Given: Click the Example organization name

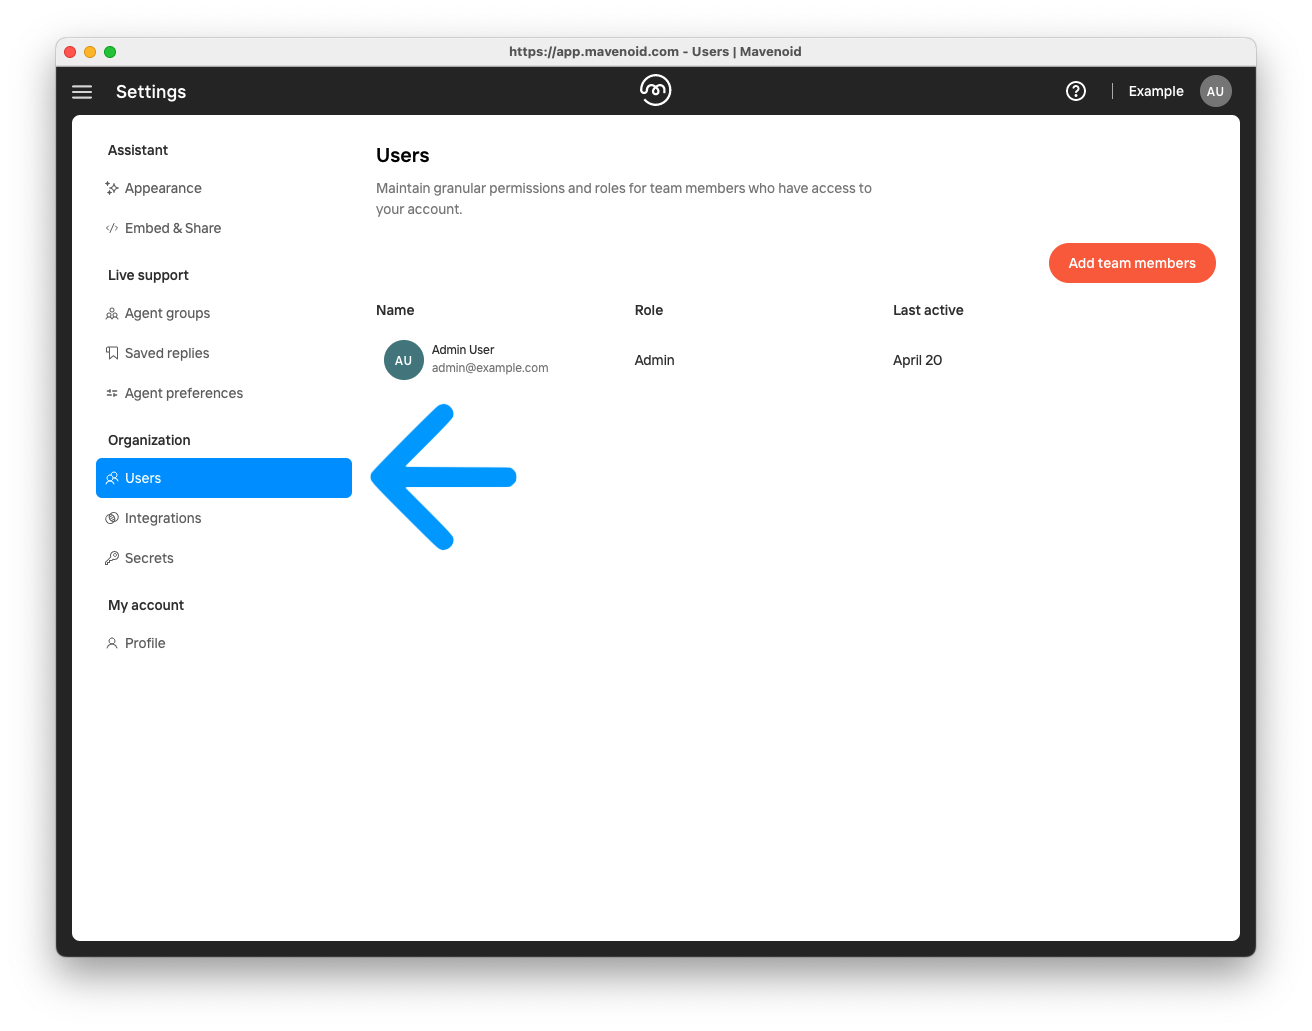Looking at the screenshot, I should [x=1156, y=91].
